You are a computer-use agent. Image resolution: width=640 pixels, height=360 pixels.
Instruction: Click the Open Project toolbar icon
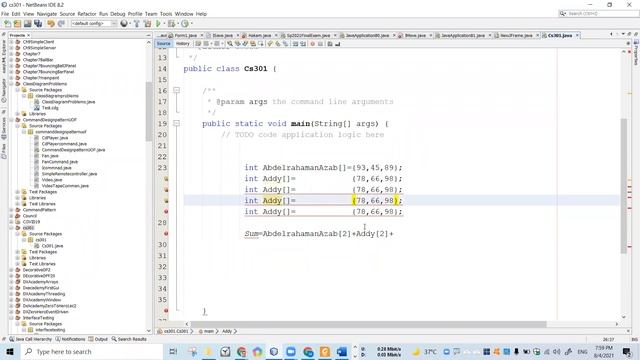(27, 24)
